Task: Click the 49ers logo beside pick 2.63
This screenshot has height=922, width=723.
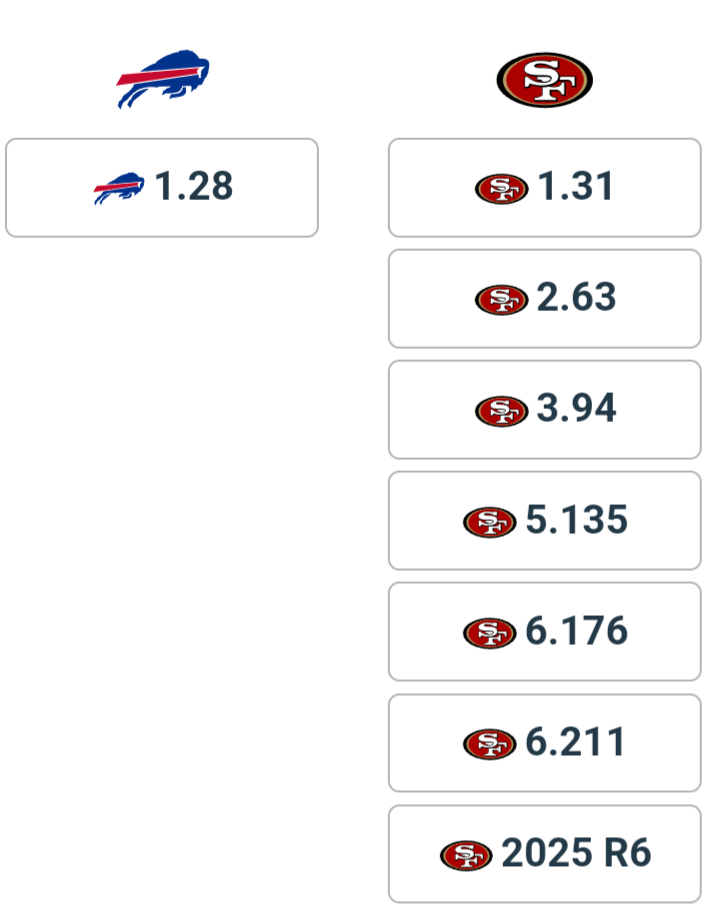Action: [501, 300]
